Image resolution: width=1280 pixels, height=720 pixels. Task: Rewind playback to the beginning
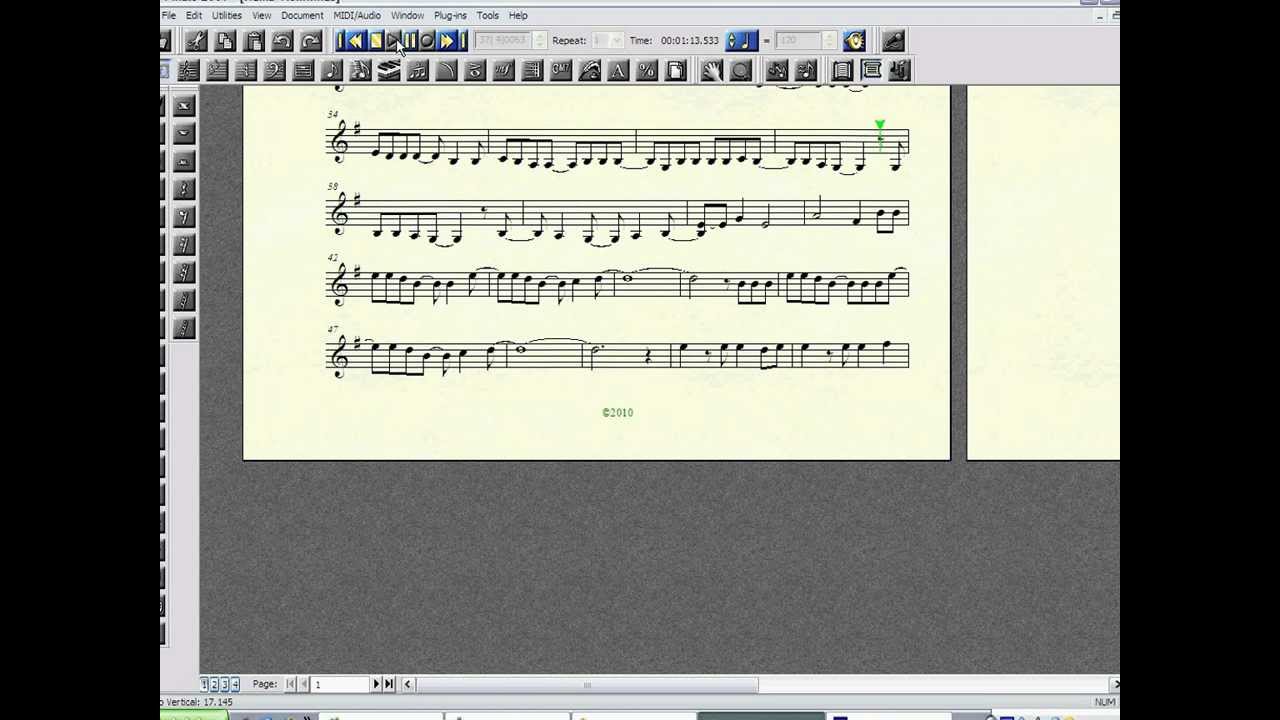tap(341, 41)
